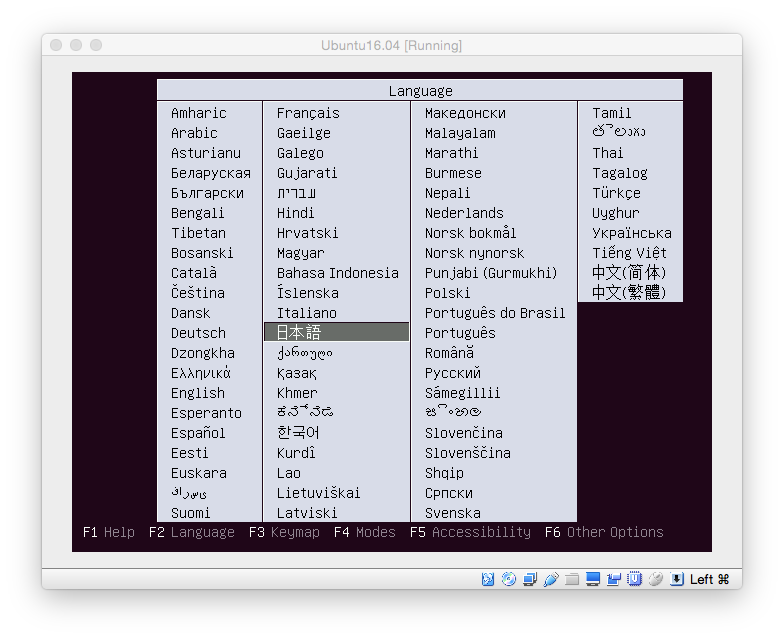Click the USB devices status icon
This screenshot has height=639, width=784.
click(550, 579)
